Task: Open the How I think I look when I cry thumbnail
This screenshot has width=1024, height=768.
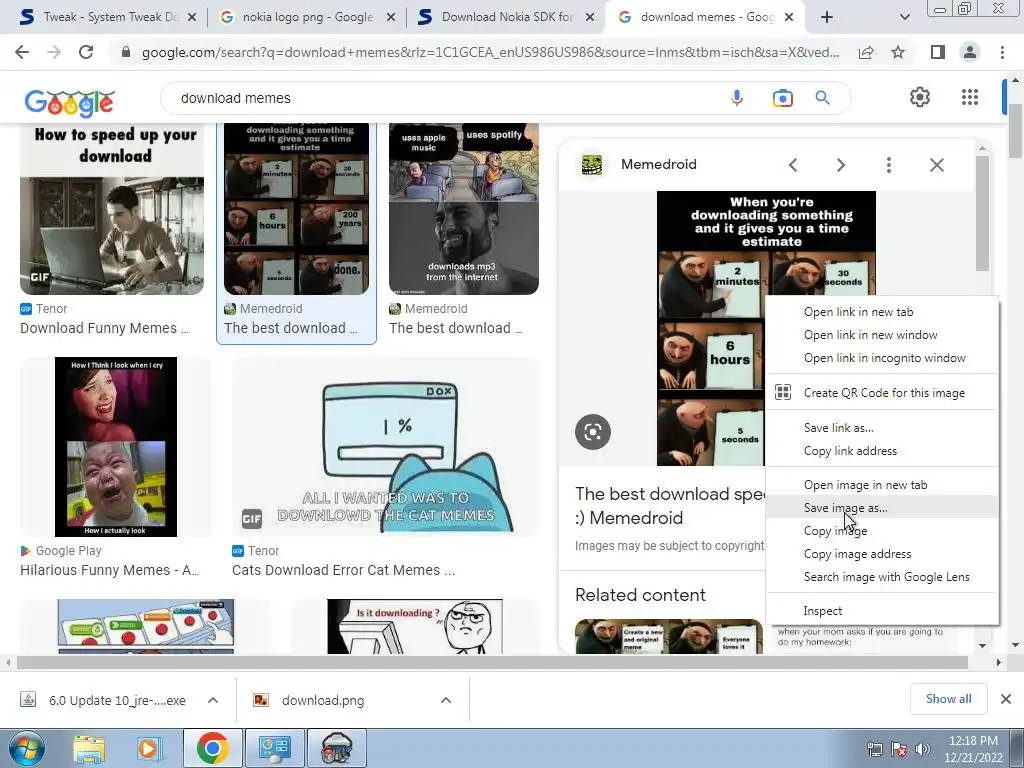Action: click(x=116, y=447)
